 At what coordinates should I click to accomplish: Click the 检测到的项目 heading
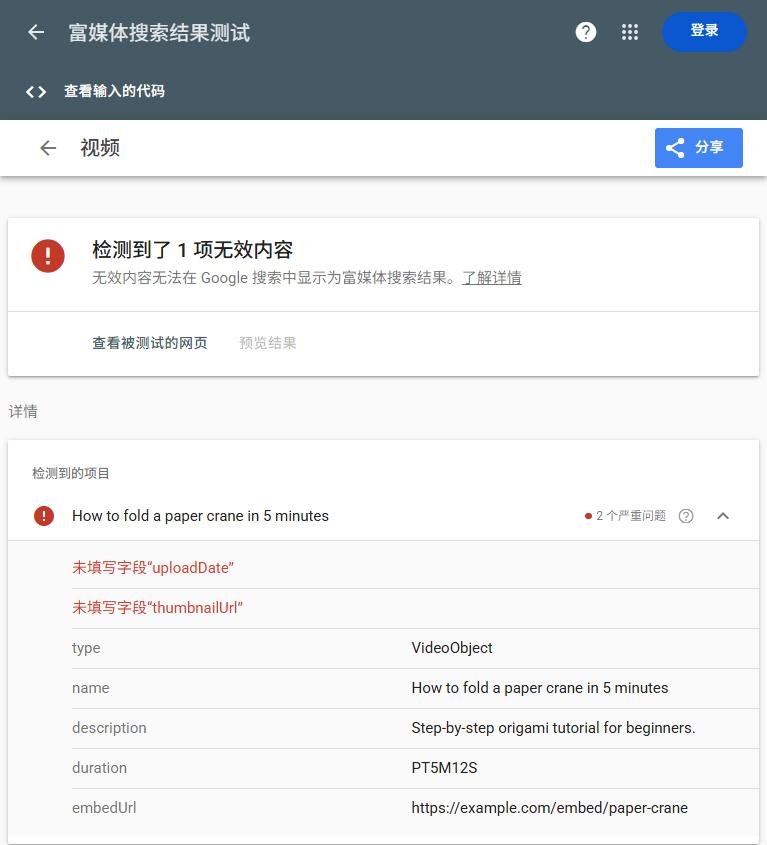[x=71, y=473]
